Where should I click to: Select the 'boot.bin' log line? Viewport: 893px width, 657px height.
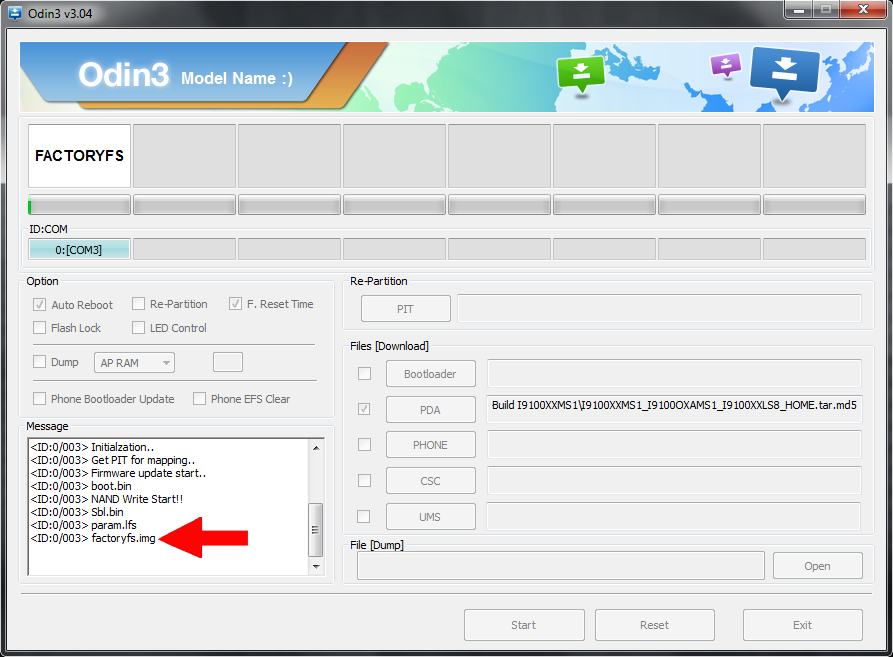pos(81,486)
